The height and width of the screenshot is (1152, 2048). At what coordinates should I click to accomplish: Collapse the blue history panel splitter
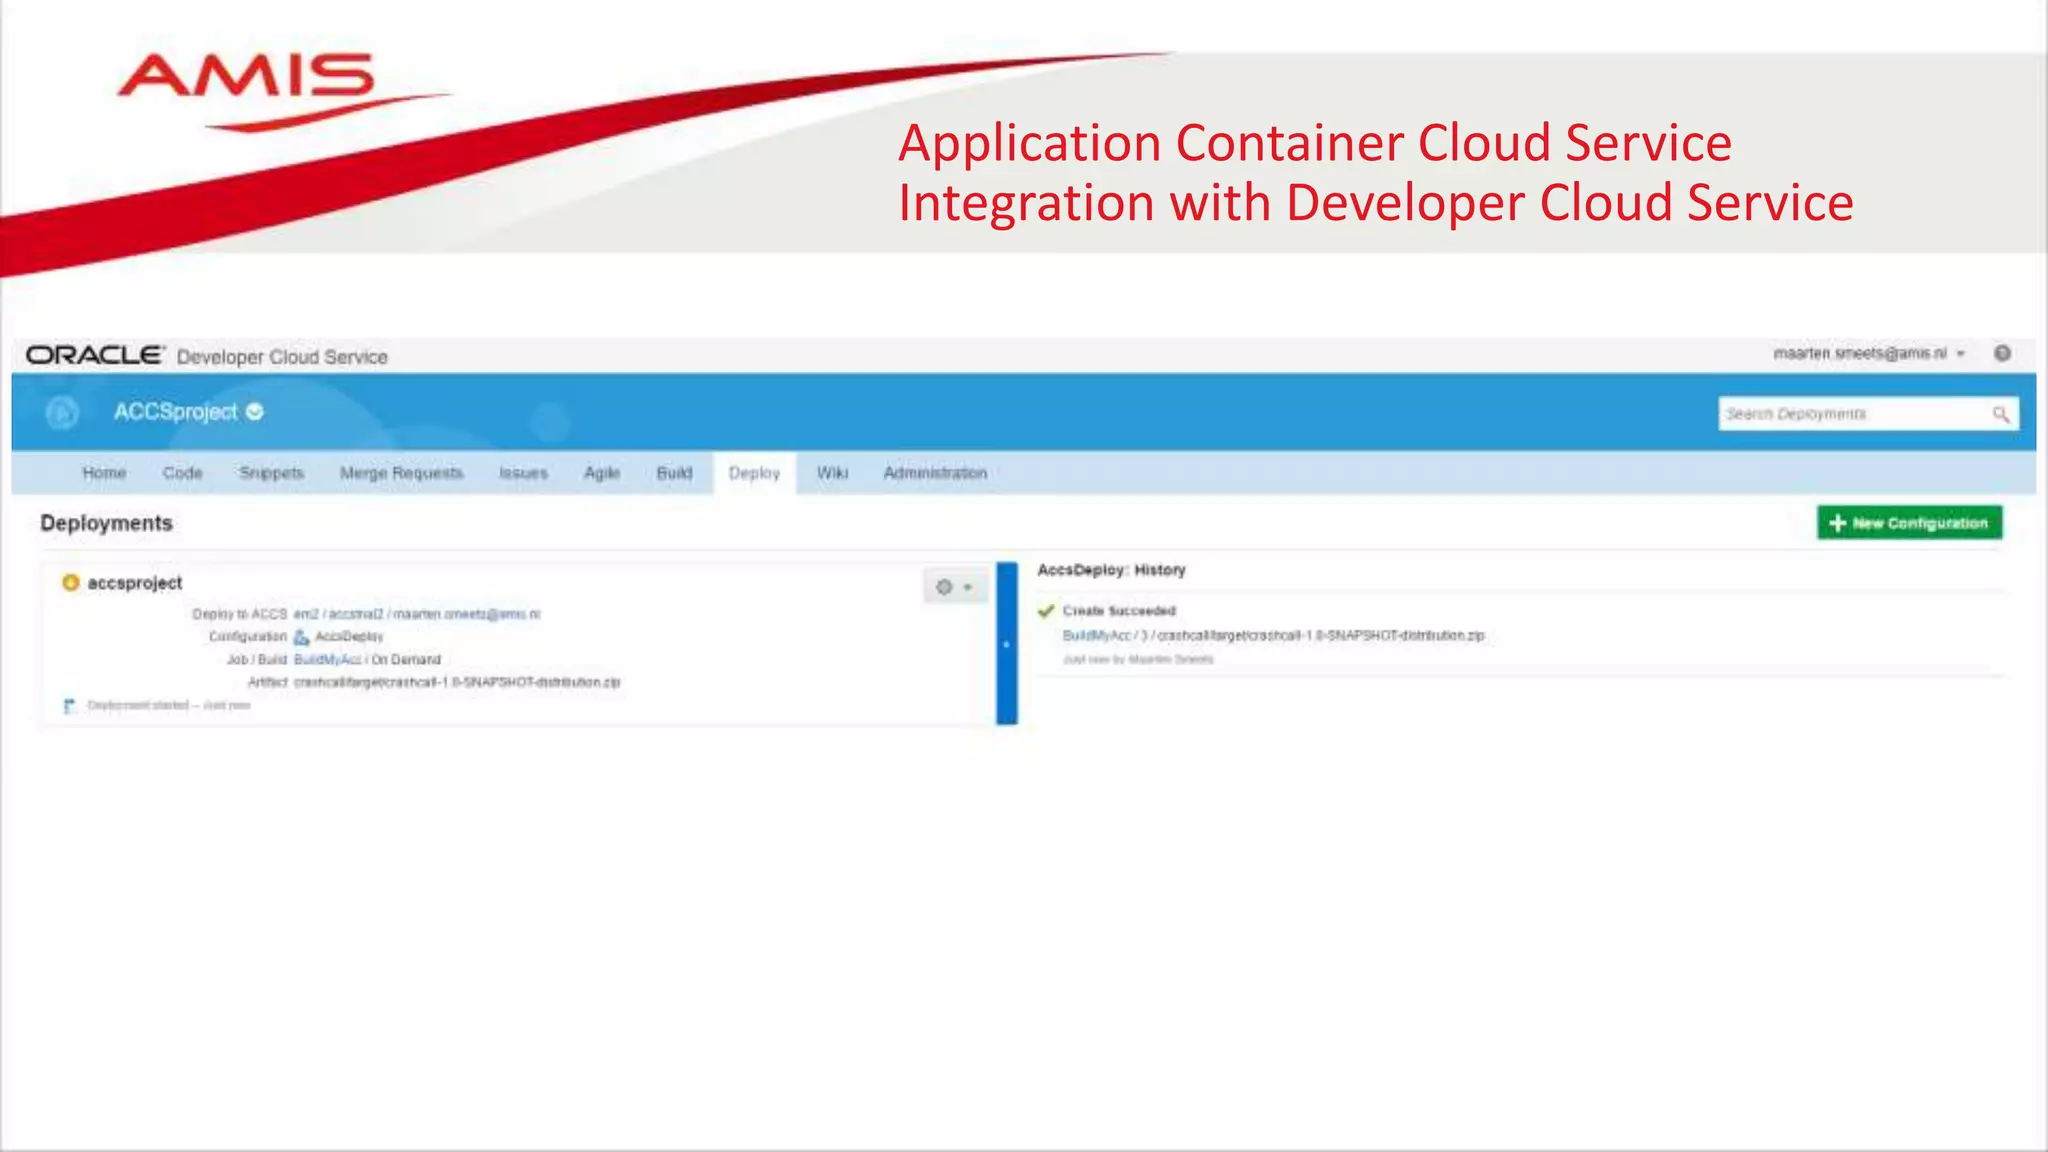coord(1006,643)
